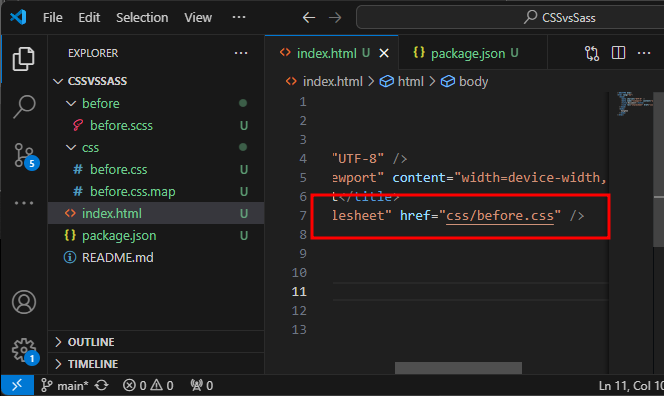The height and width of the screenshot is (396, 664).
Task: Click the "UTF-8" text on line 4
Action: [x=358, y=158]
